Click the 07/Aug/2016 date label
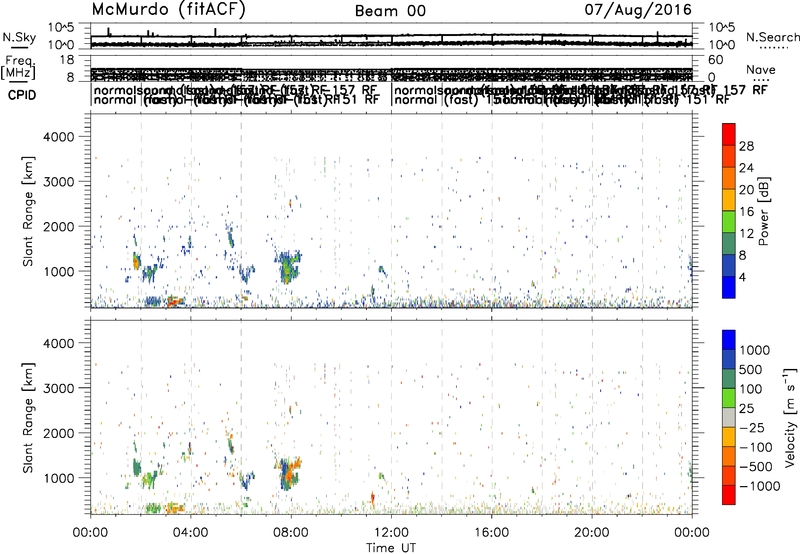Screen dimensions: 800x554 click(638, 10)
